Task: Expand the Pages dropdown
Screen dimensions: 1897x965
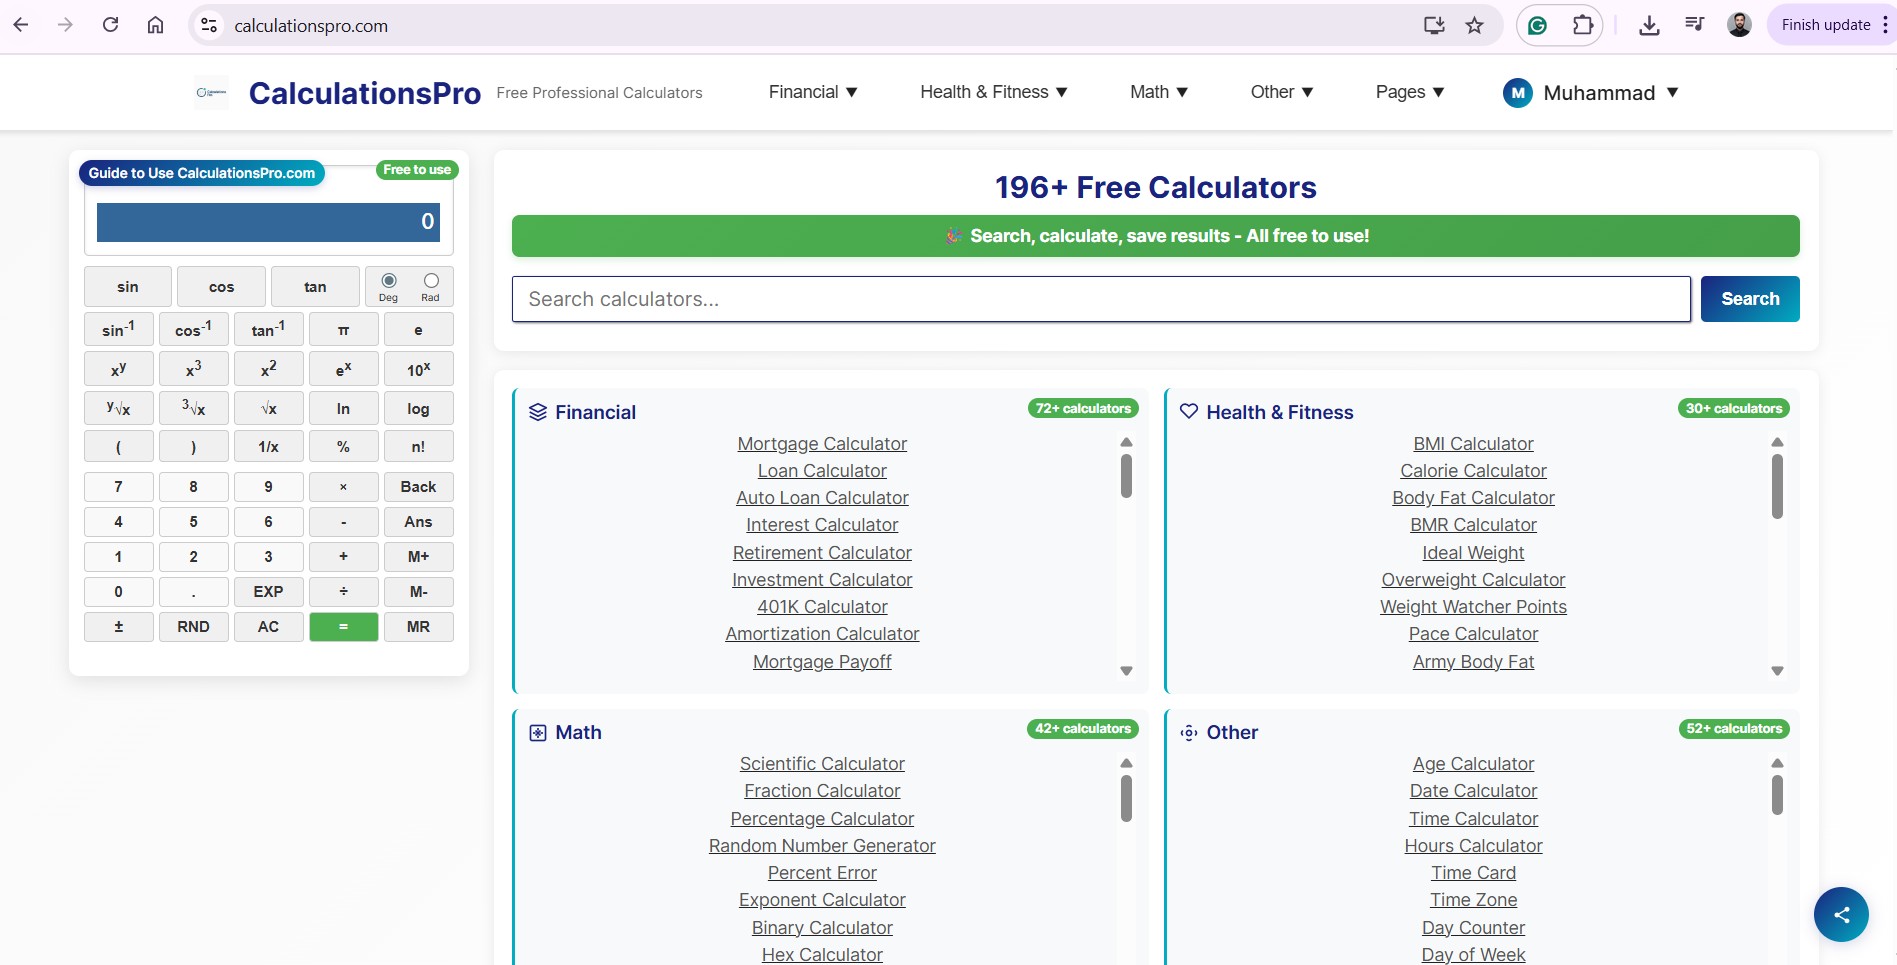Action: [1409, 92]
